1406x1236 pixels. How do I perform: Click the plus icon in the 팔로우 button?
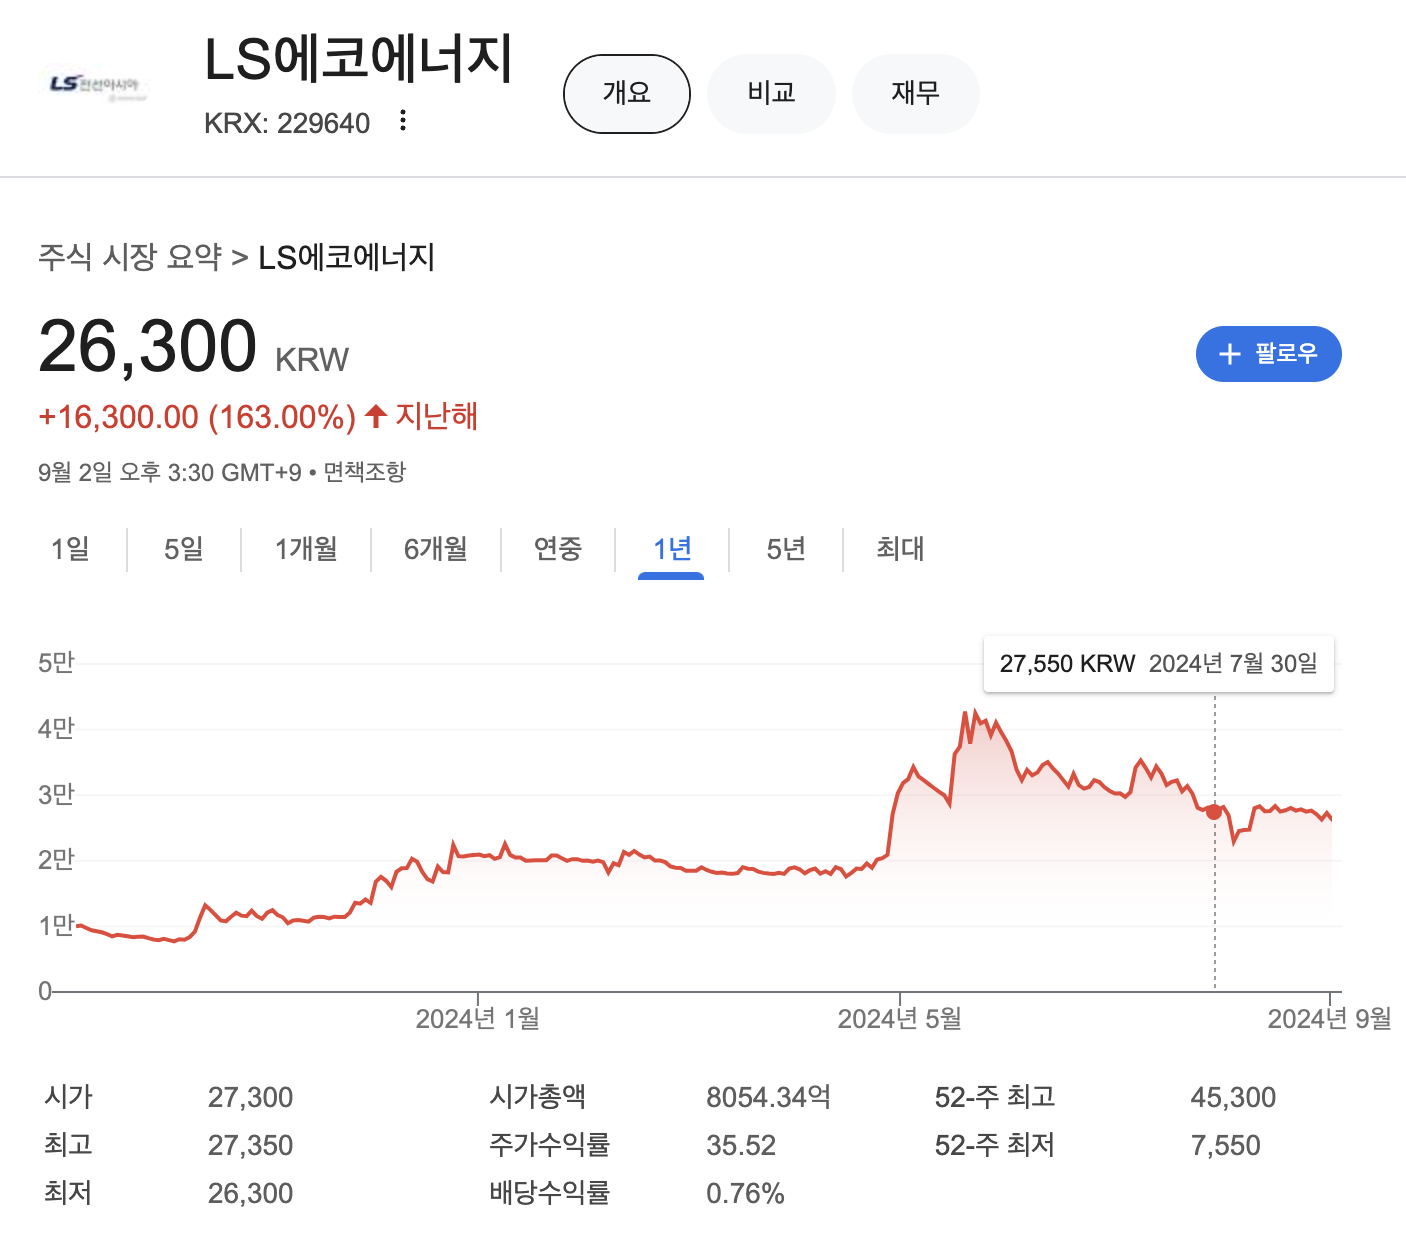coord(1230,354)
